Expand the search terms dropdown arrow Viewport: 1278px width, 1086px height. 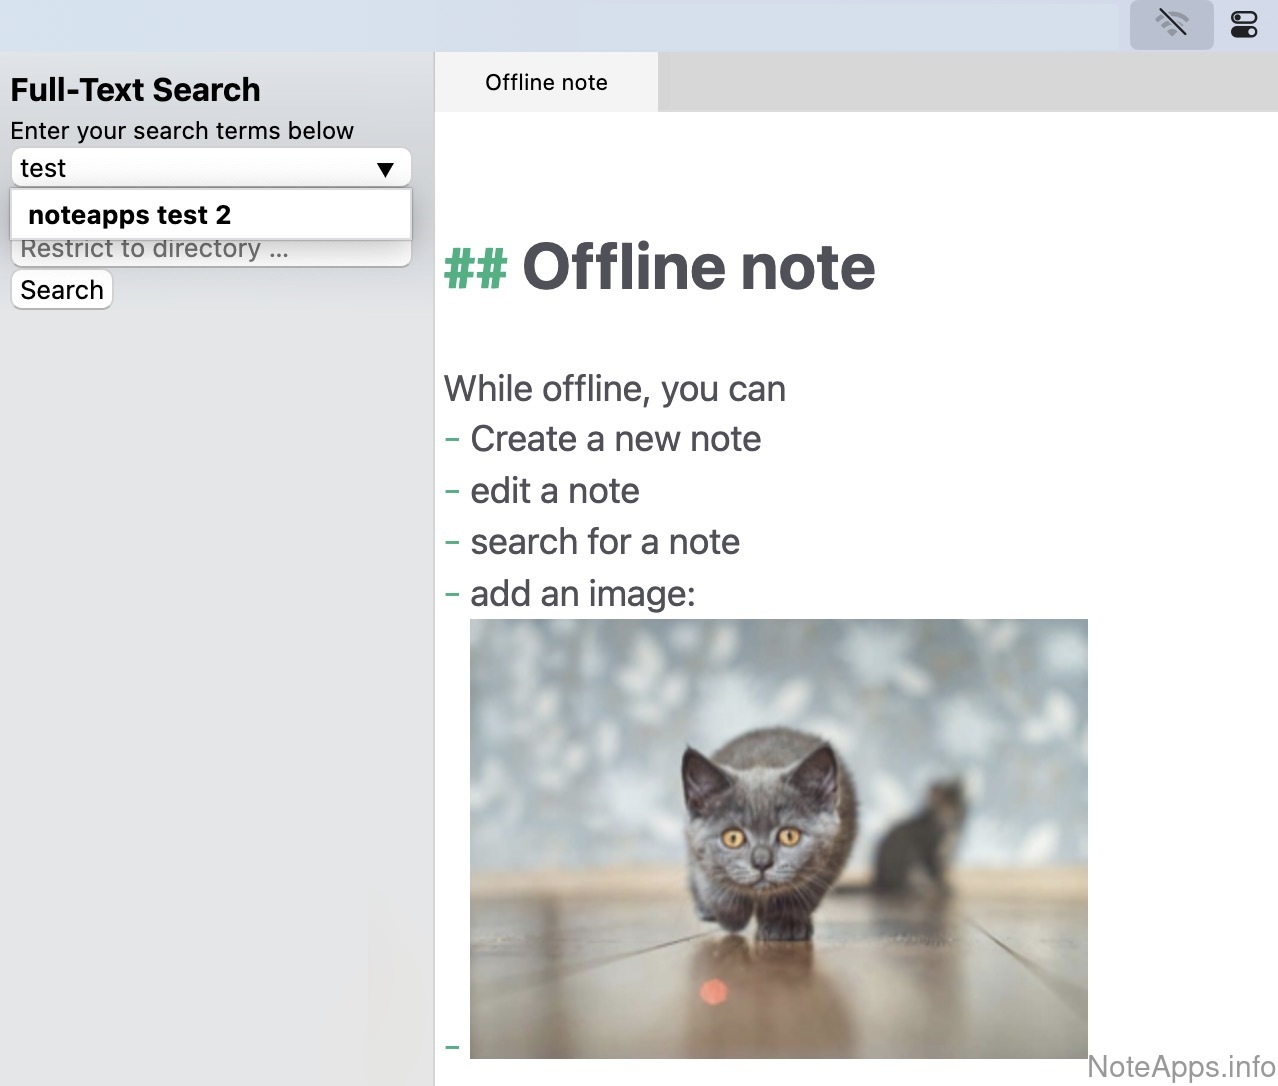(x=385, y=169)
